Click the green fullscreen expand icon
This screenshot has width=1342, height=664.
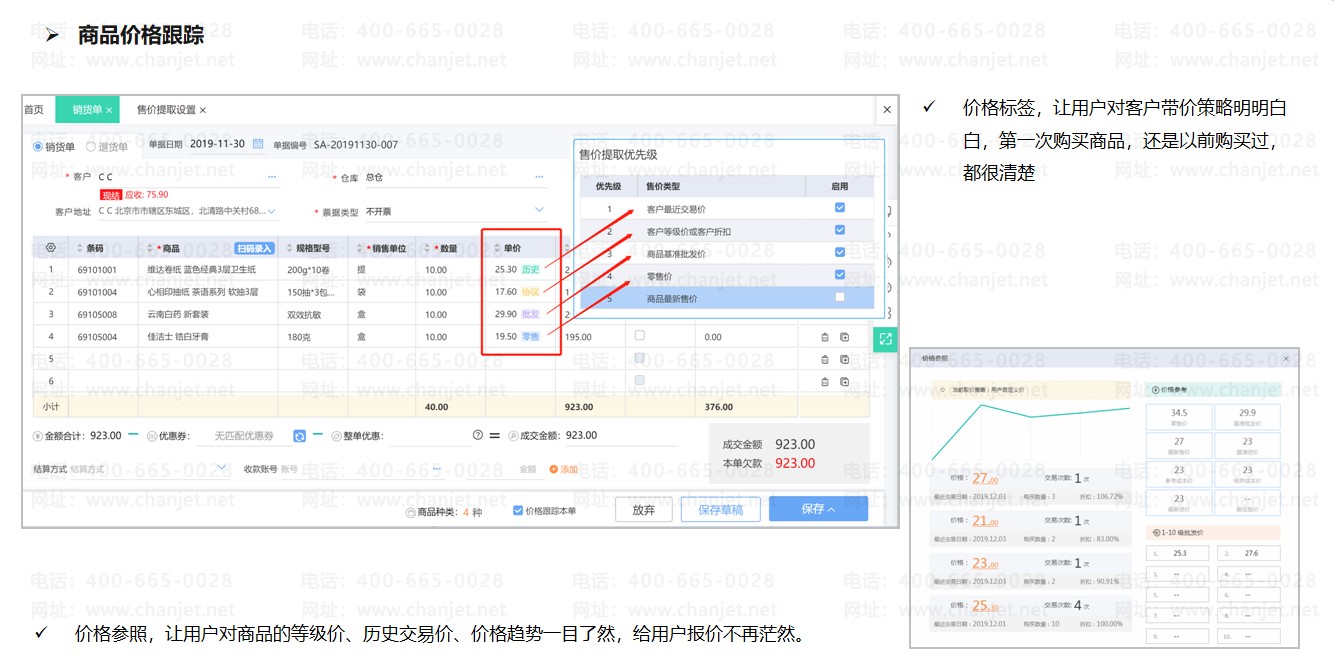click(x=885, y=339)
